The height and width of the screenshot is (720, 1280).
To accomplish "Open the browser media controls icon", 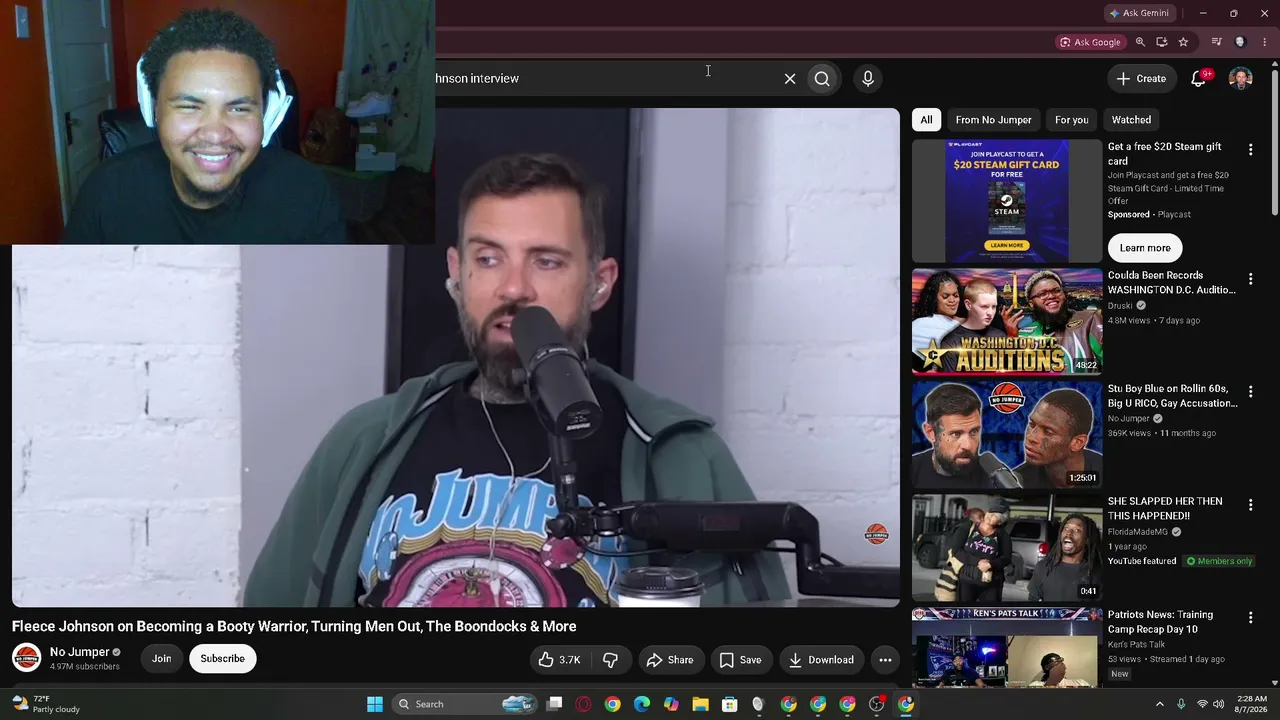I will [1216, 42].
